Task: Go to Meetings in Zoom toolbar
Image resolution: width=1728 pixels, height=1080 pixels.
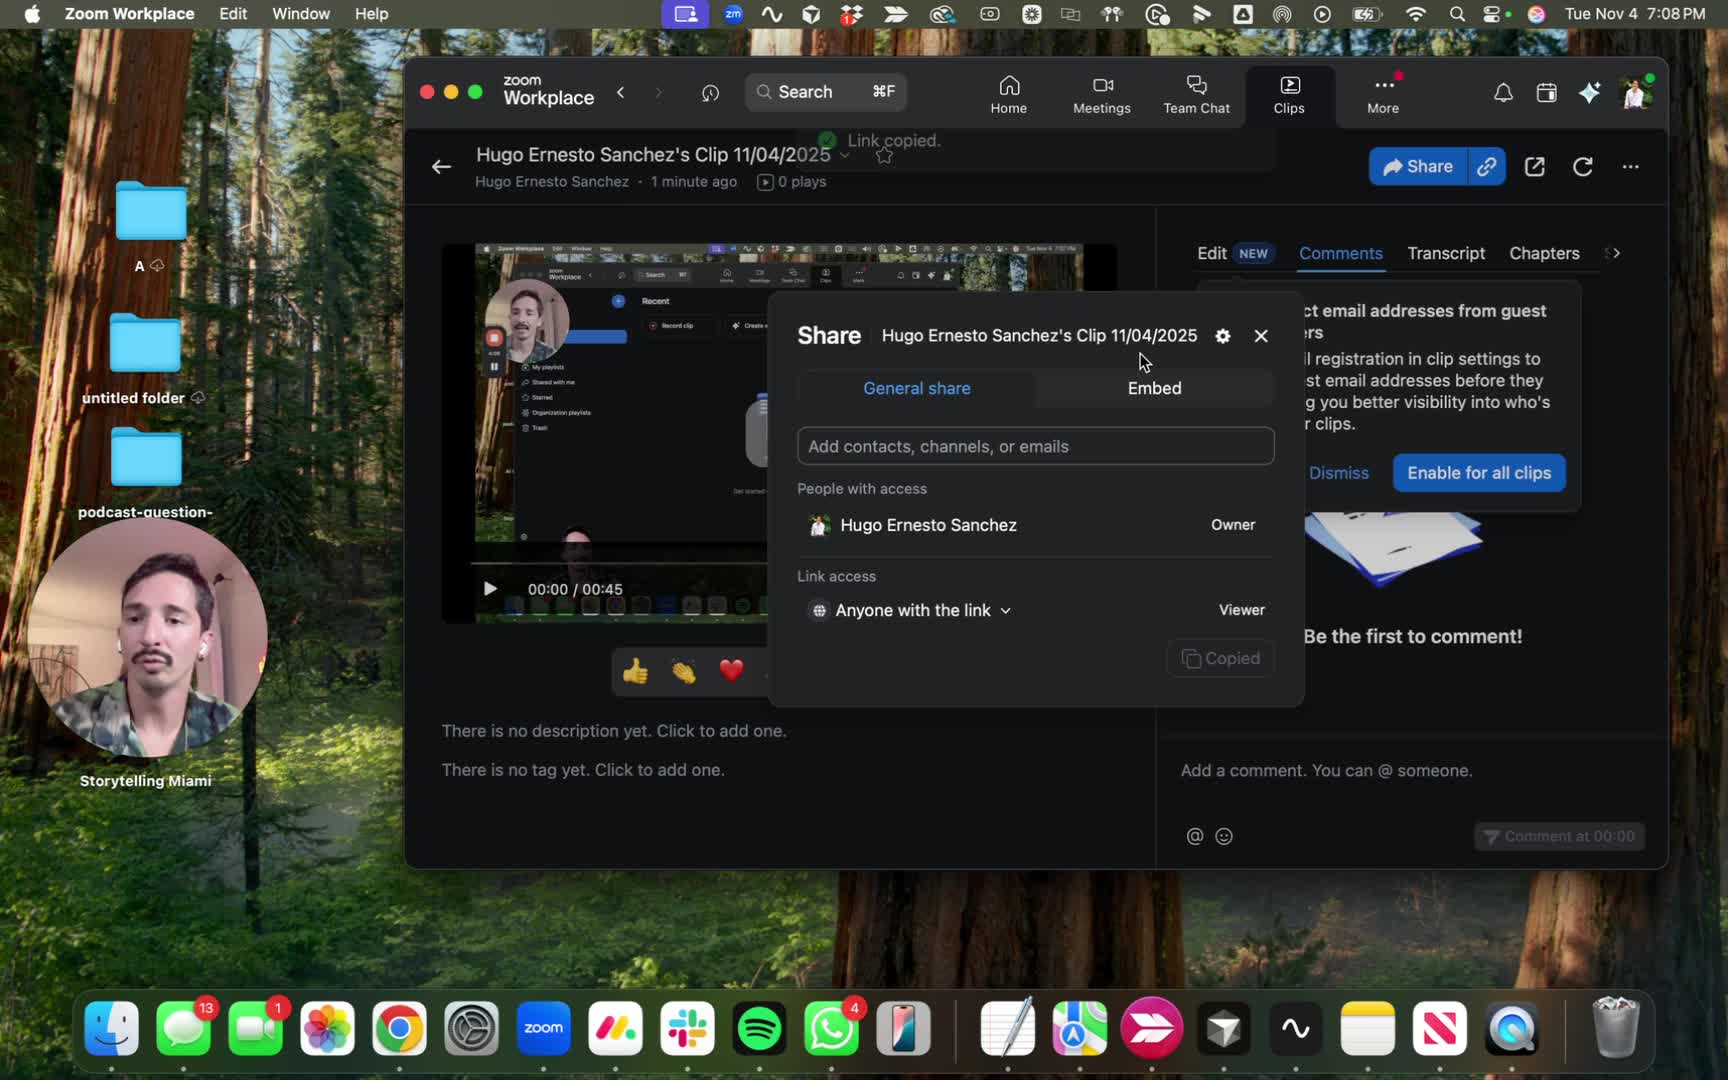Action: click(x=1101, y=95)
